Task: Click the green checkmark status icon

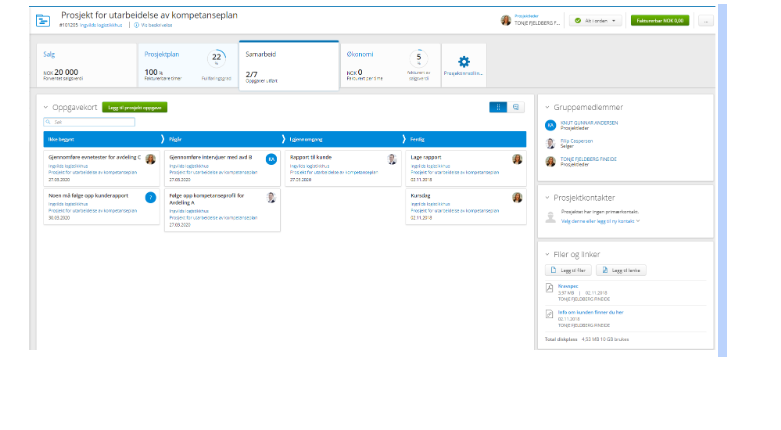Action: [x=578, y=21]
